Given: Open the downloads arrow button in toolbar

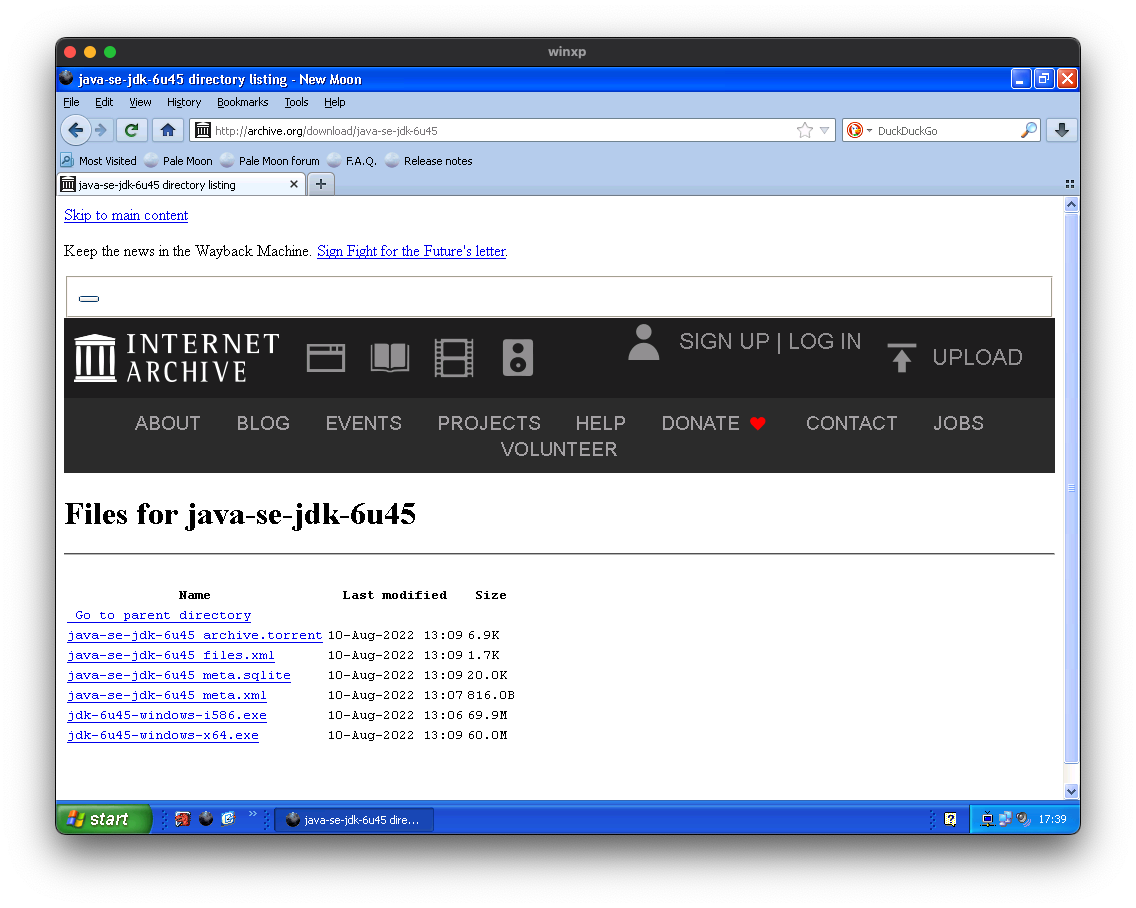Looking at the screenshot, I should [1061, 130].
